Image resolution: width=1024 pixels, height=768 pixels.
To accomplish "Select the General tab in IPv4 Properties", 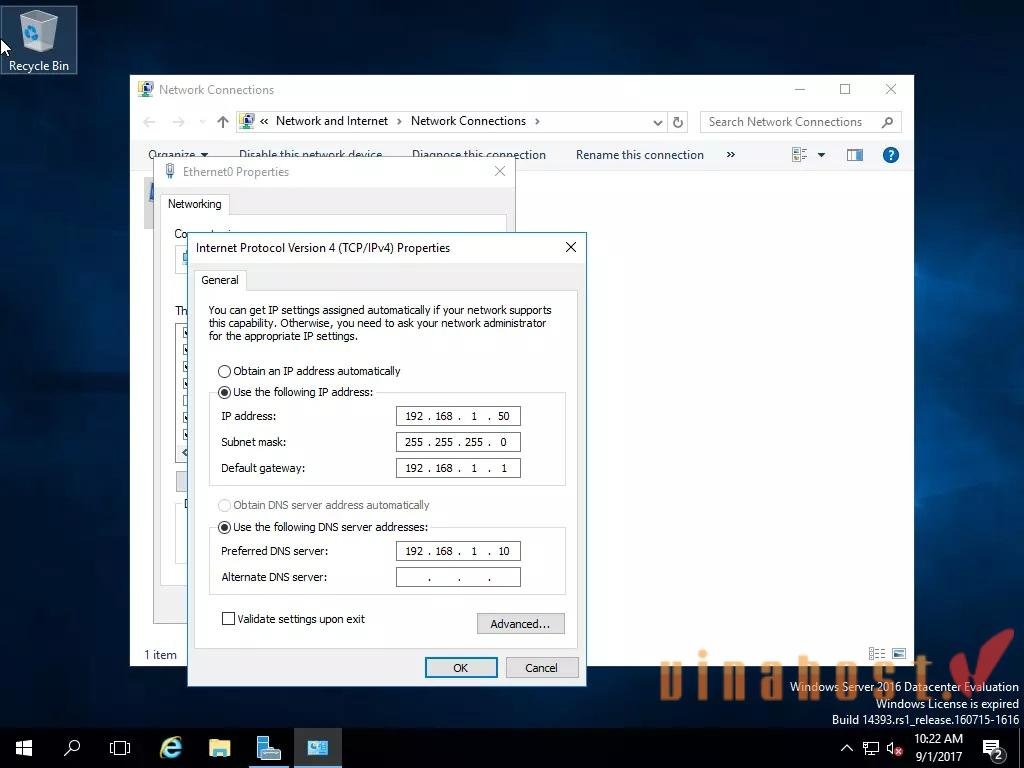I will pos(219,280).
